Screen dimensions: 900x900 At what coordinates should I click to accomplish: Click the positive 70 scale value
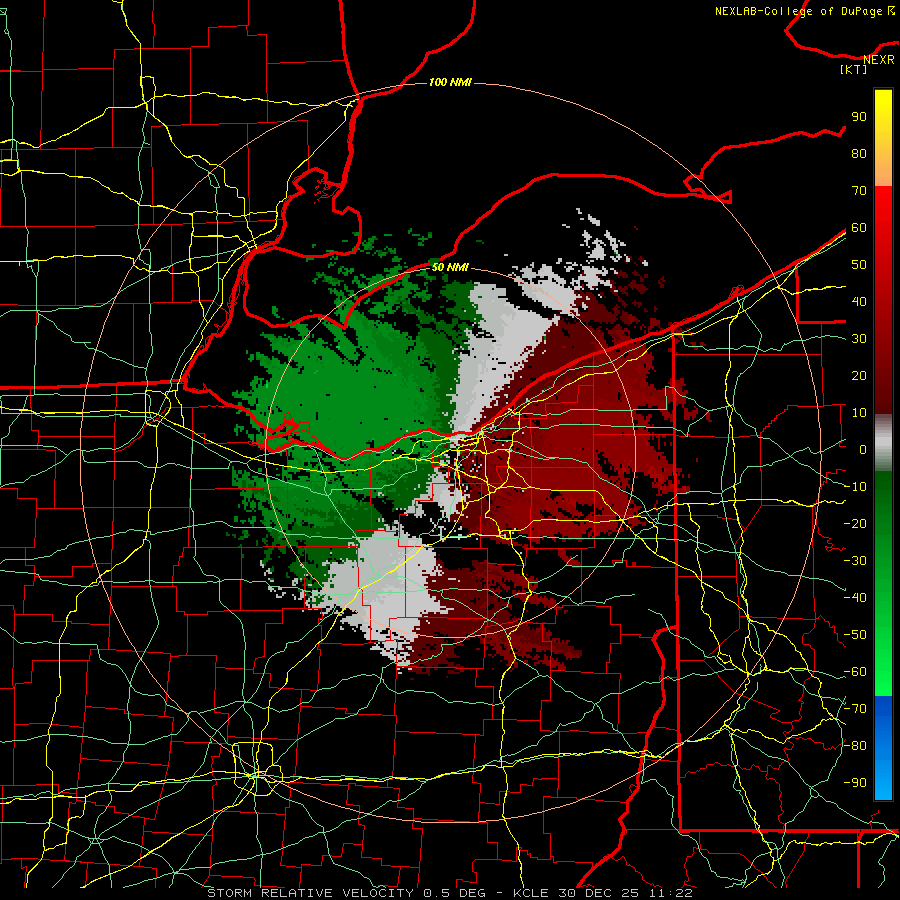click(859, 191)
